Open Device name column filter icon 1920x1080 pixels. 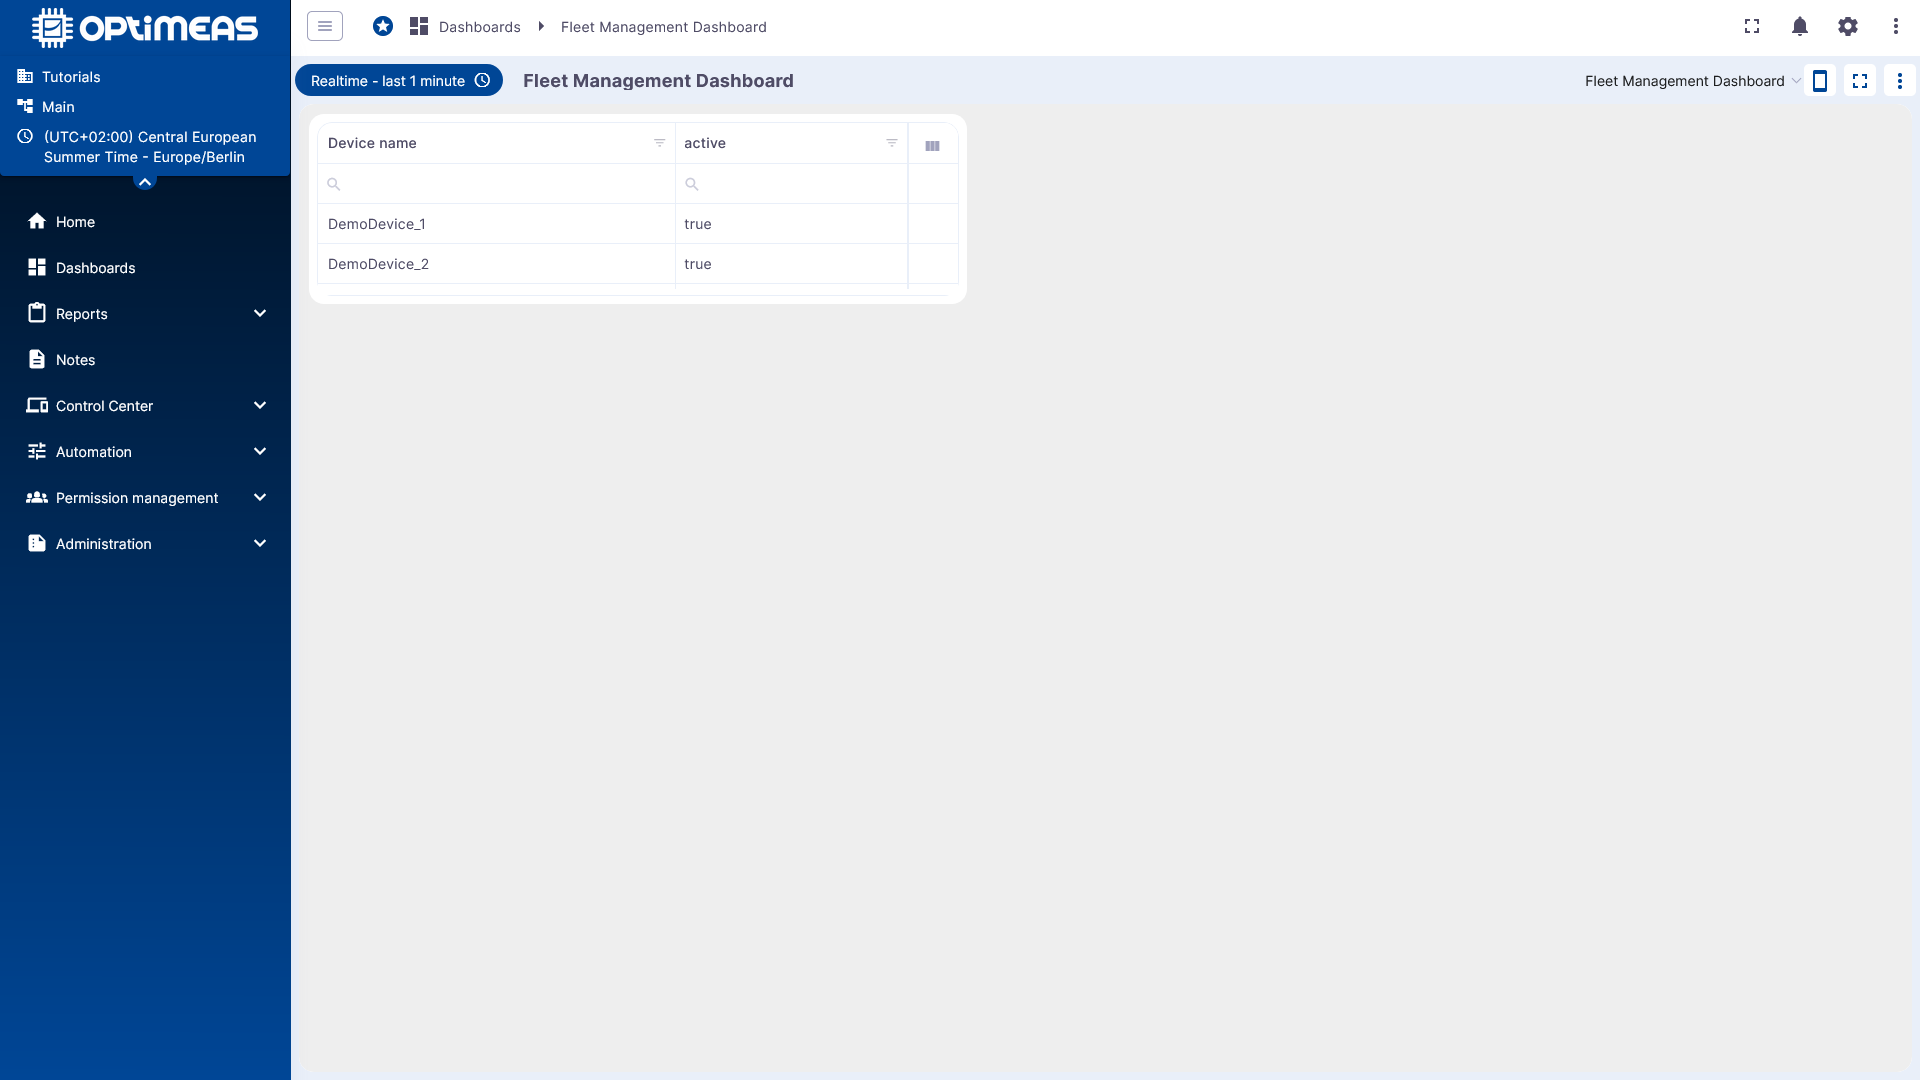[x=660, y=143]
